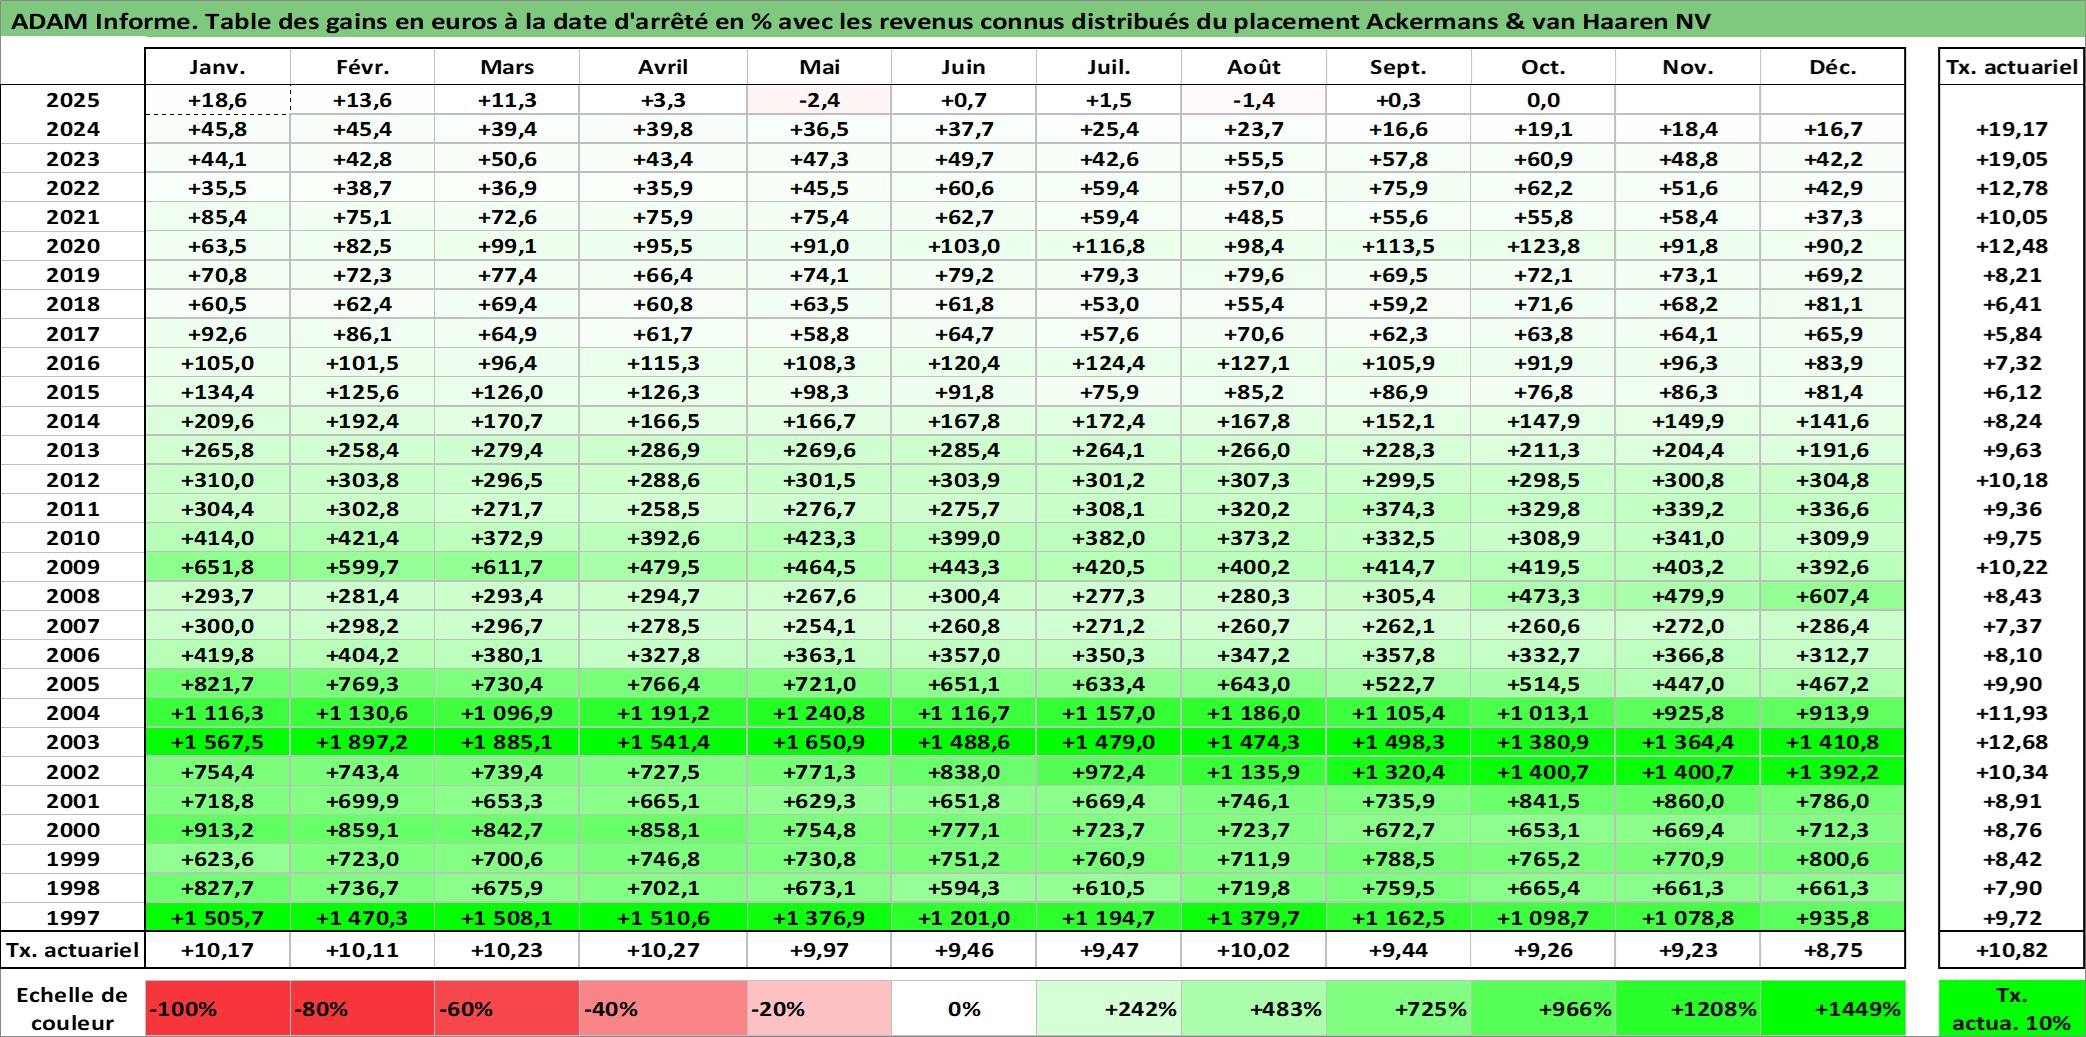Click the +607,4 cell in December 2008
Viewport: 2086px width, 1037px height.
(1833, 596)
